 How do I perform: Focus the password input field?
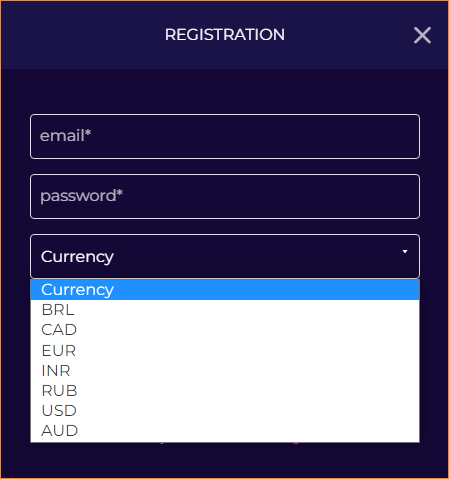tap(225, 196)
